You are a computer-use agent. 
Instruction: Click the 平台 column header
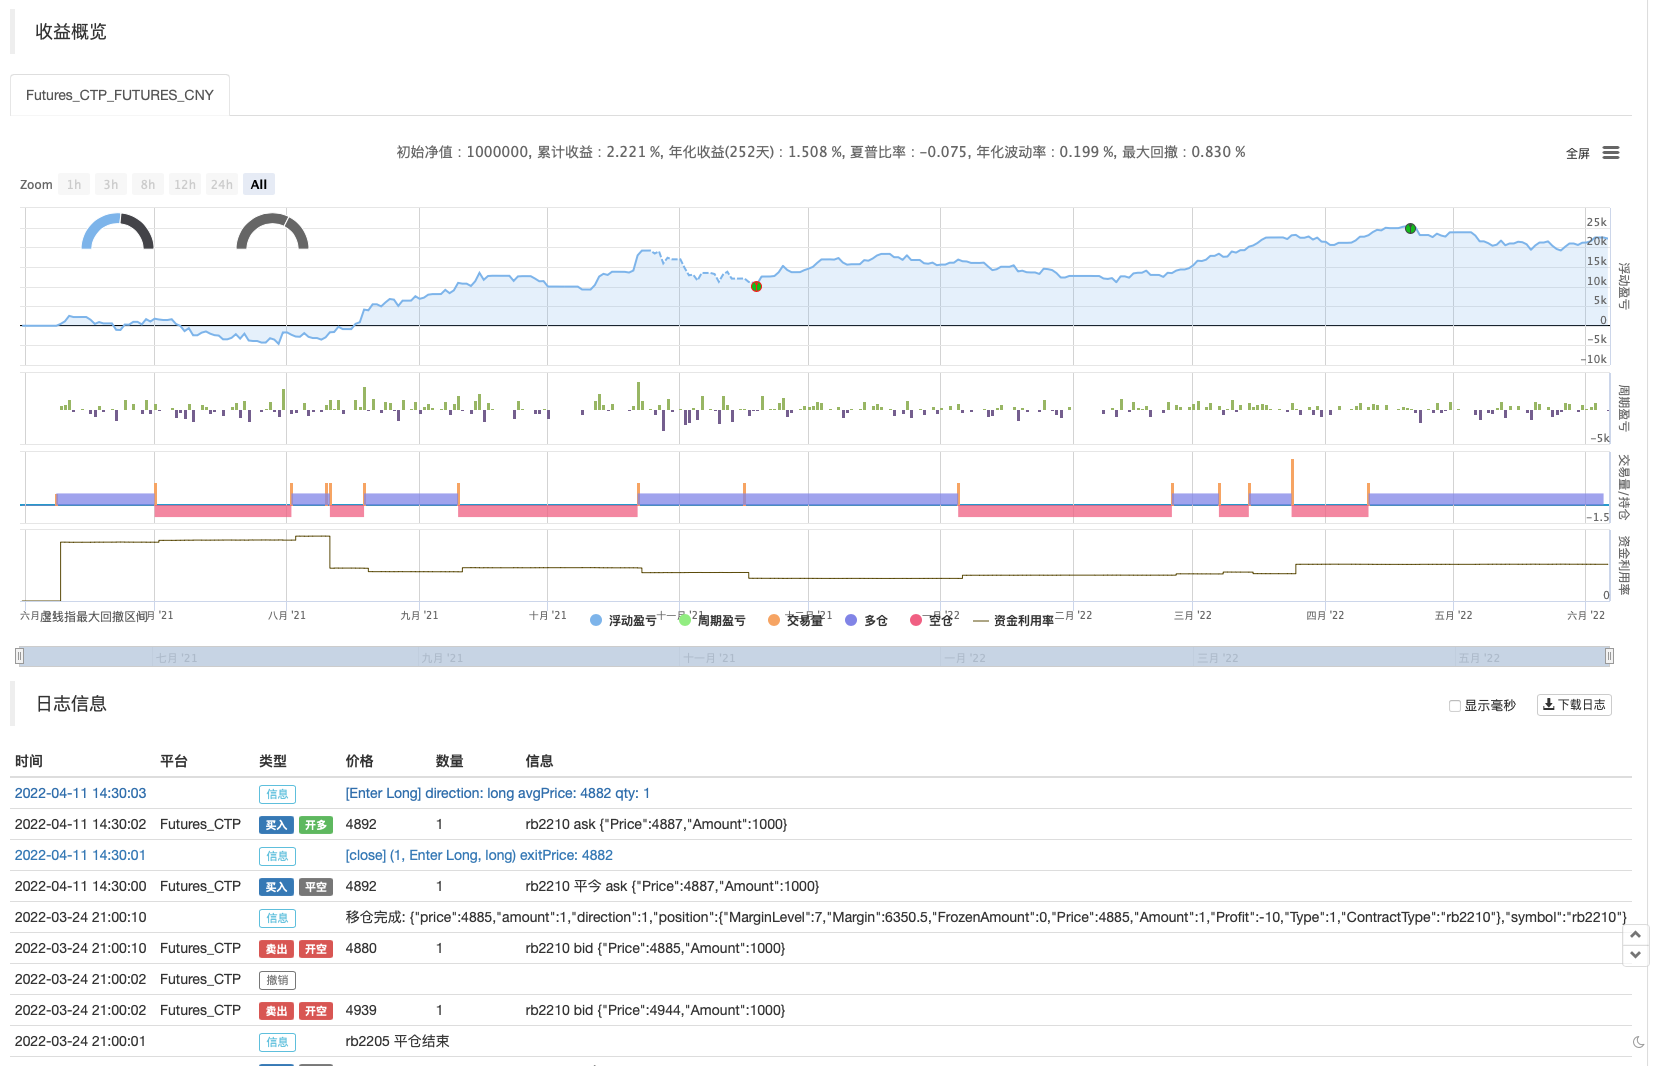point(174,761)
